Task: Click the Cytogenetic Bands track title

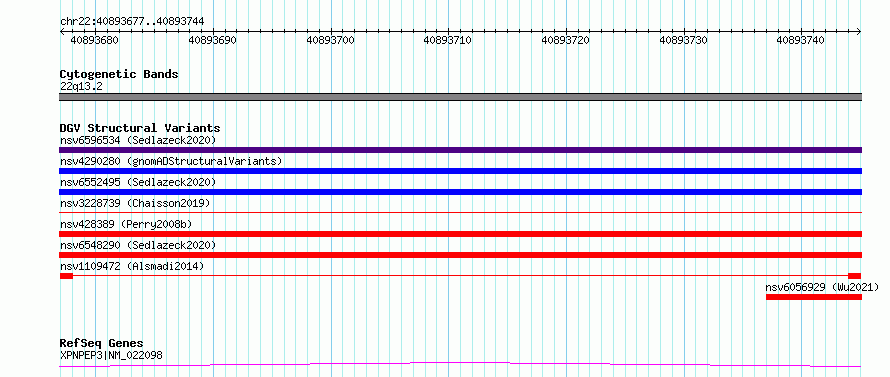Action: pyautogui.click(x=119, y=74)
